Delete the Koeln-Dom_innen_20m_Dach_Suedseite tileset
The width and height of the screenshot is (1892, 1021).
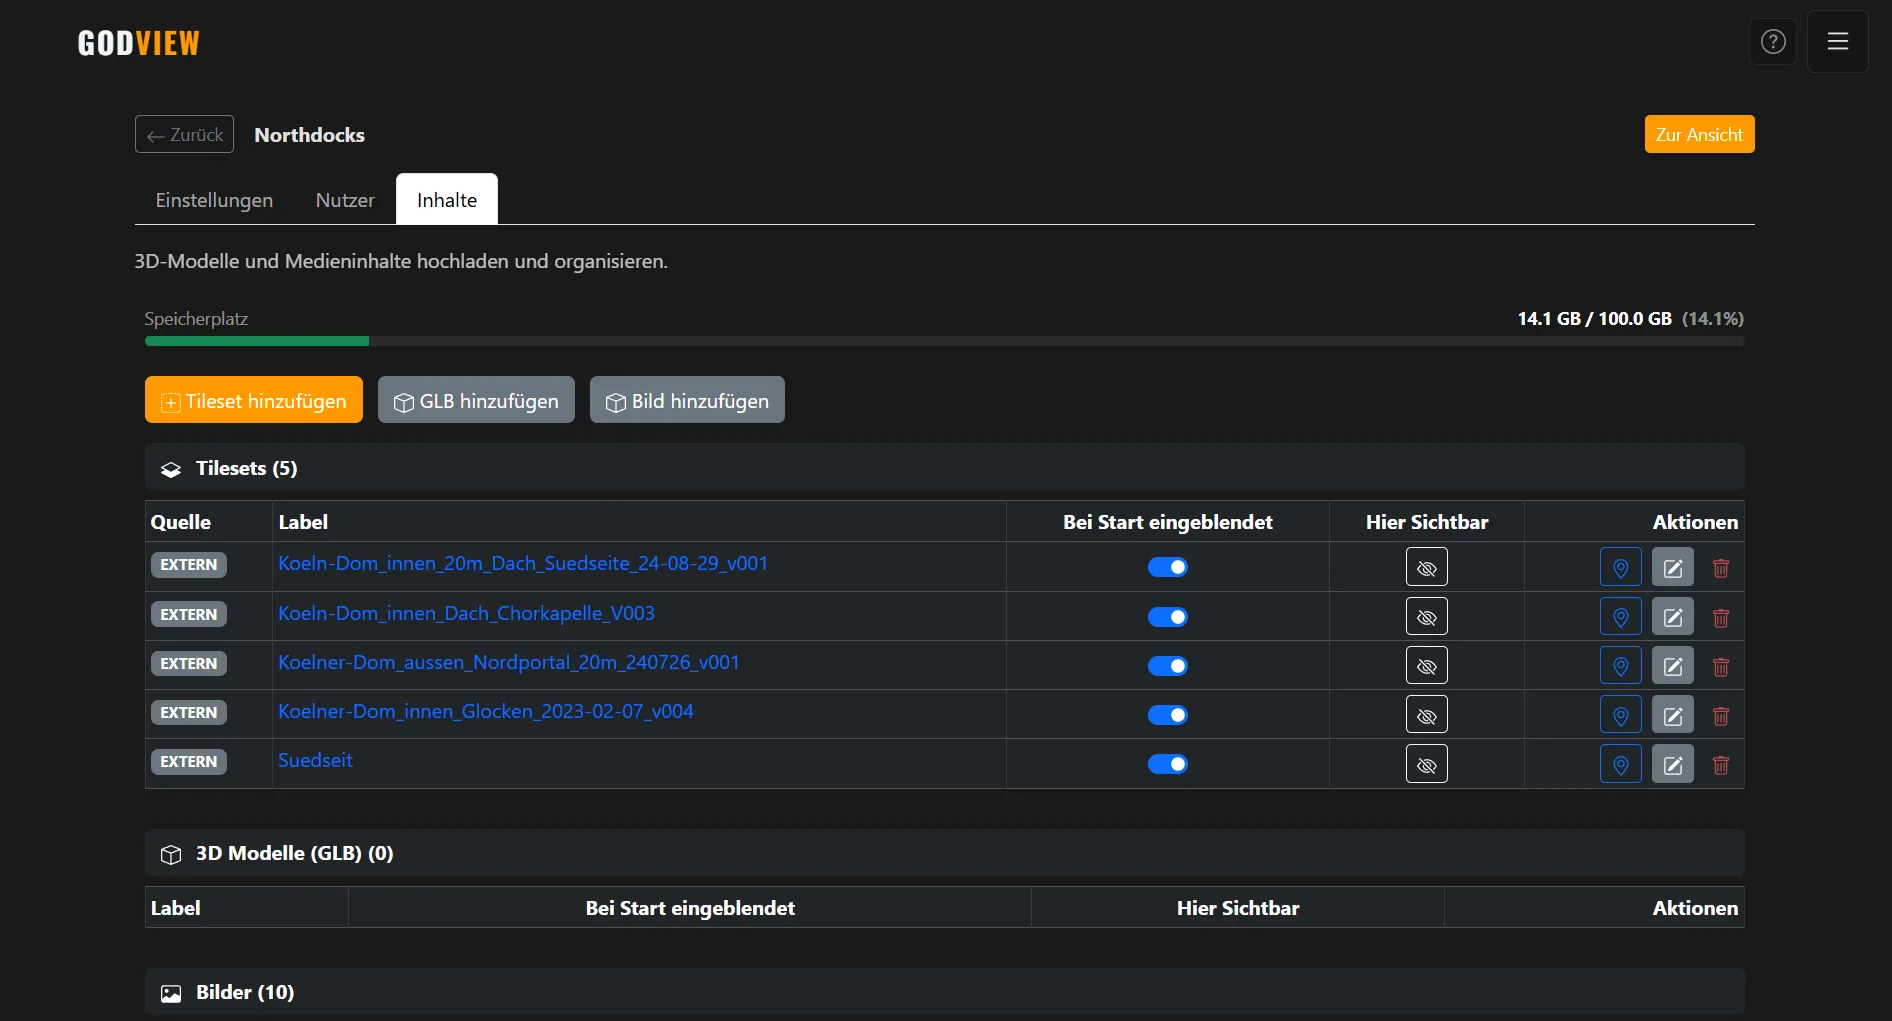point(1720,569)
